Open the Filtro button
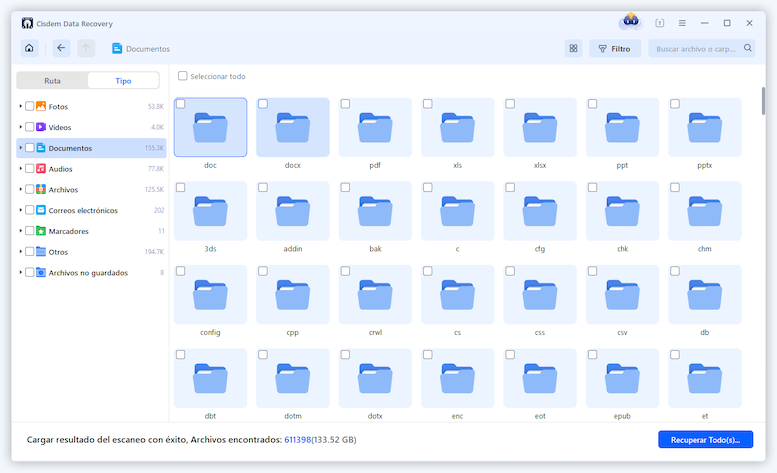The height and width of the screenshot is (473, 777). (615, 48)
